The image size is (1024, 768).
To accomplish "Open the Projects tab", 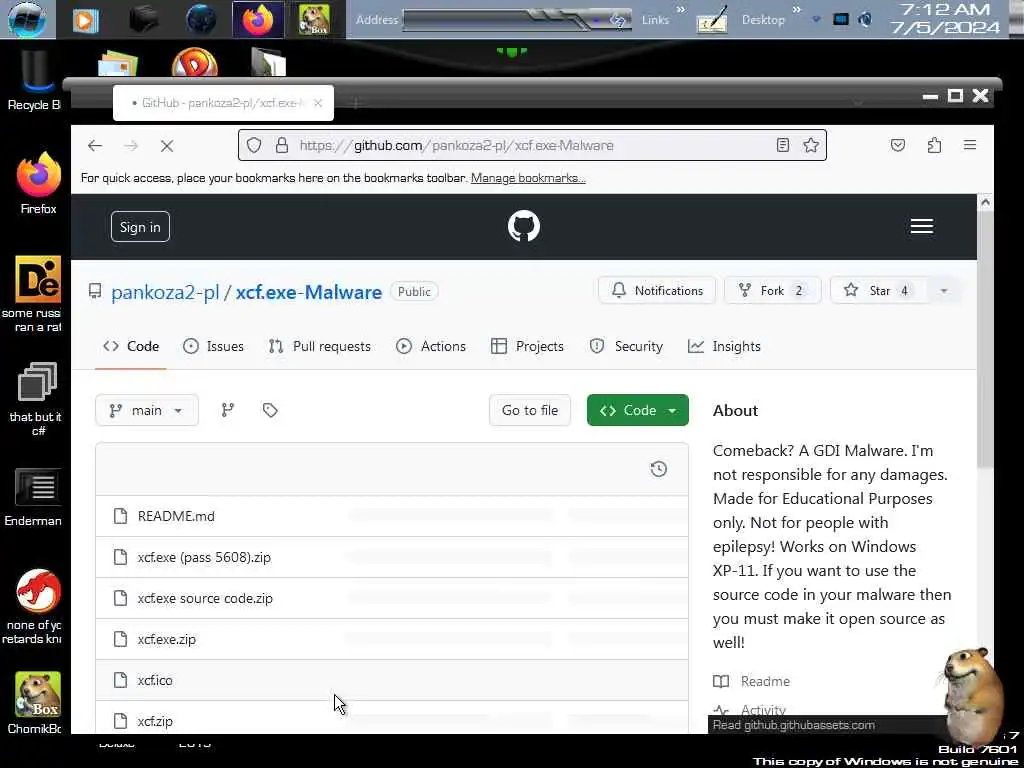I will (527, 347).
